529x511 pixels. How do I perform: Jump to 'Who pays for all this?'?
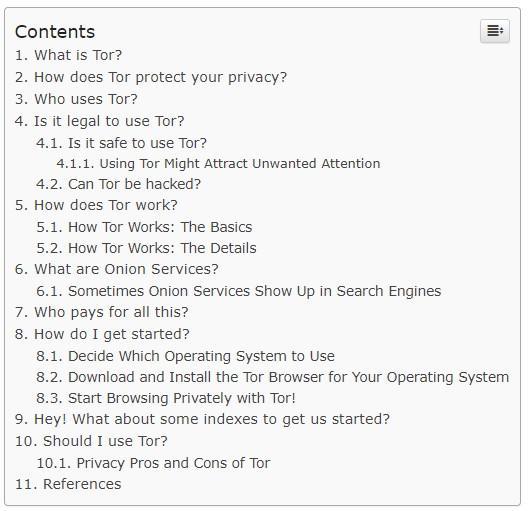[x=102, y=312]
